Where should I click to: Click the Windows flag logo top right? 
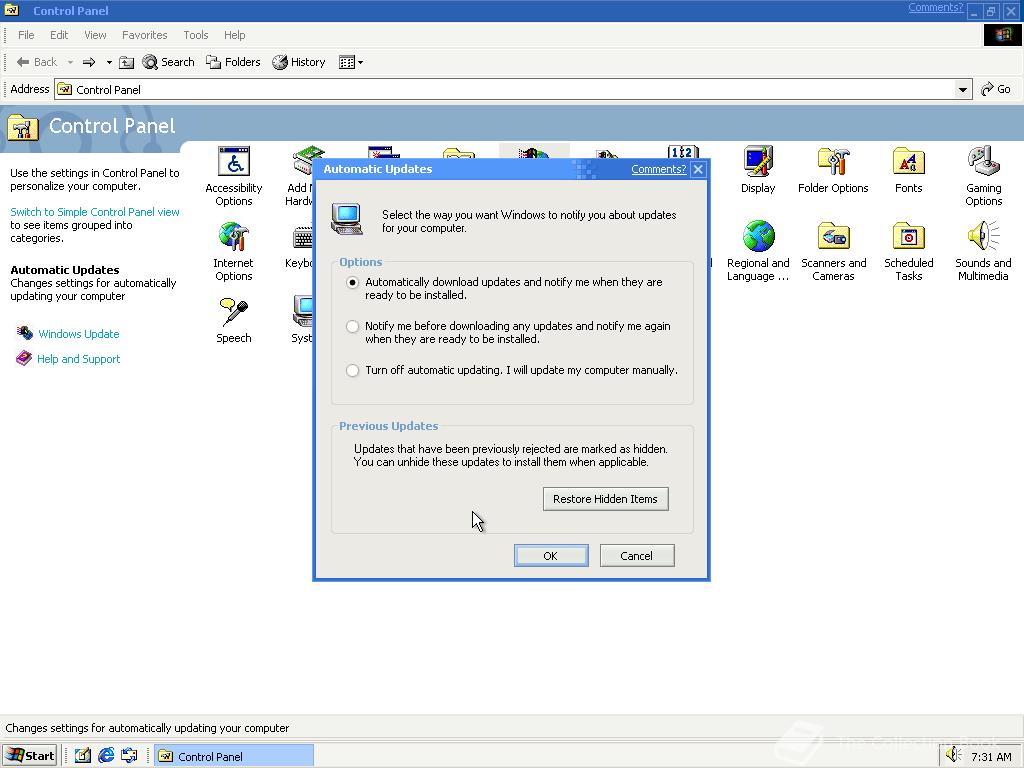click(x=1002, y=35)
